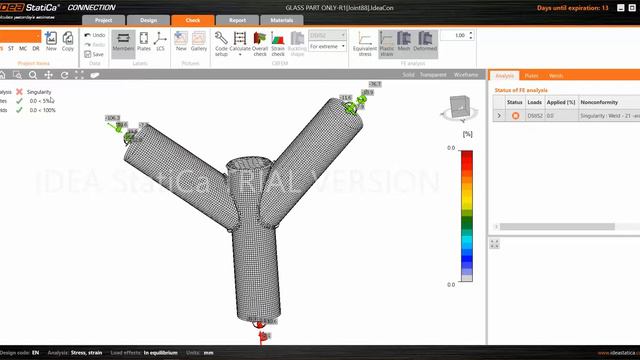Open the pictures Gallery
Screen dimensions: 640x360
pos(199,42)
